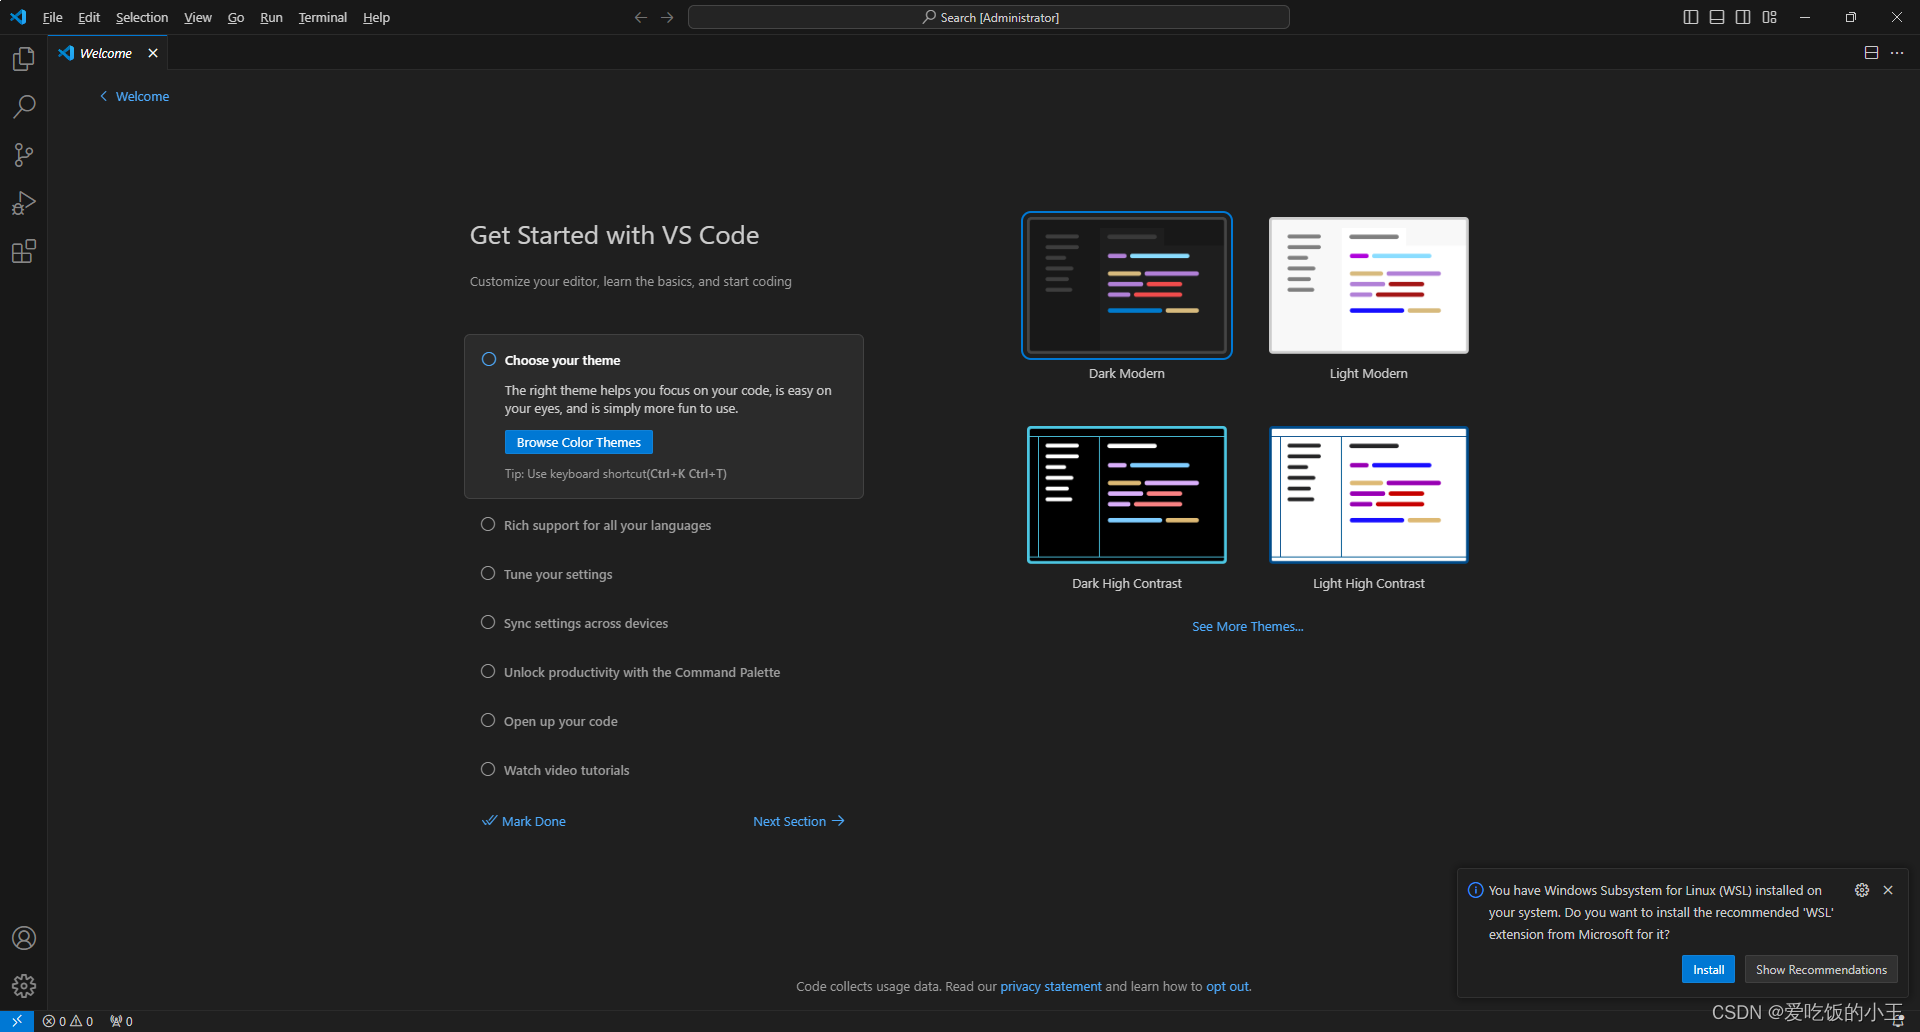Open the File menu
The width and height of the screenshot is (1920, 1032).
[53, 17]
